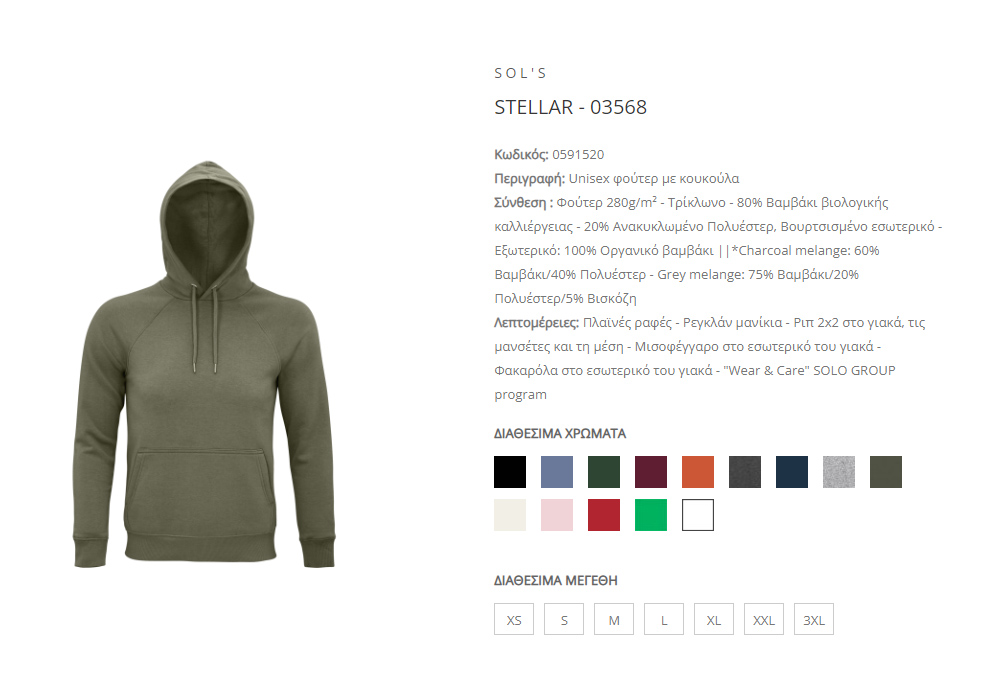Pick size XL

point(714,619)
